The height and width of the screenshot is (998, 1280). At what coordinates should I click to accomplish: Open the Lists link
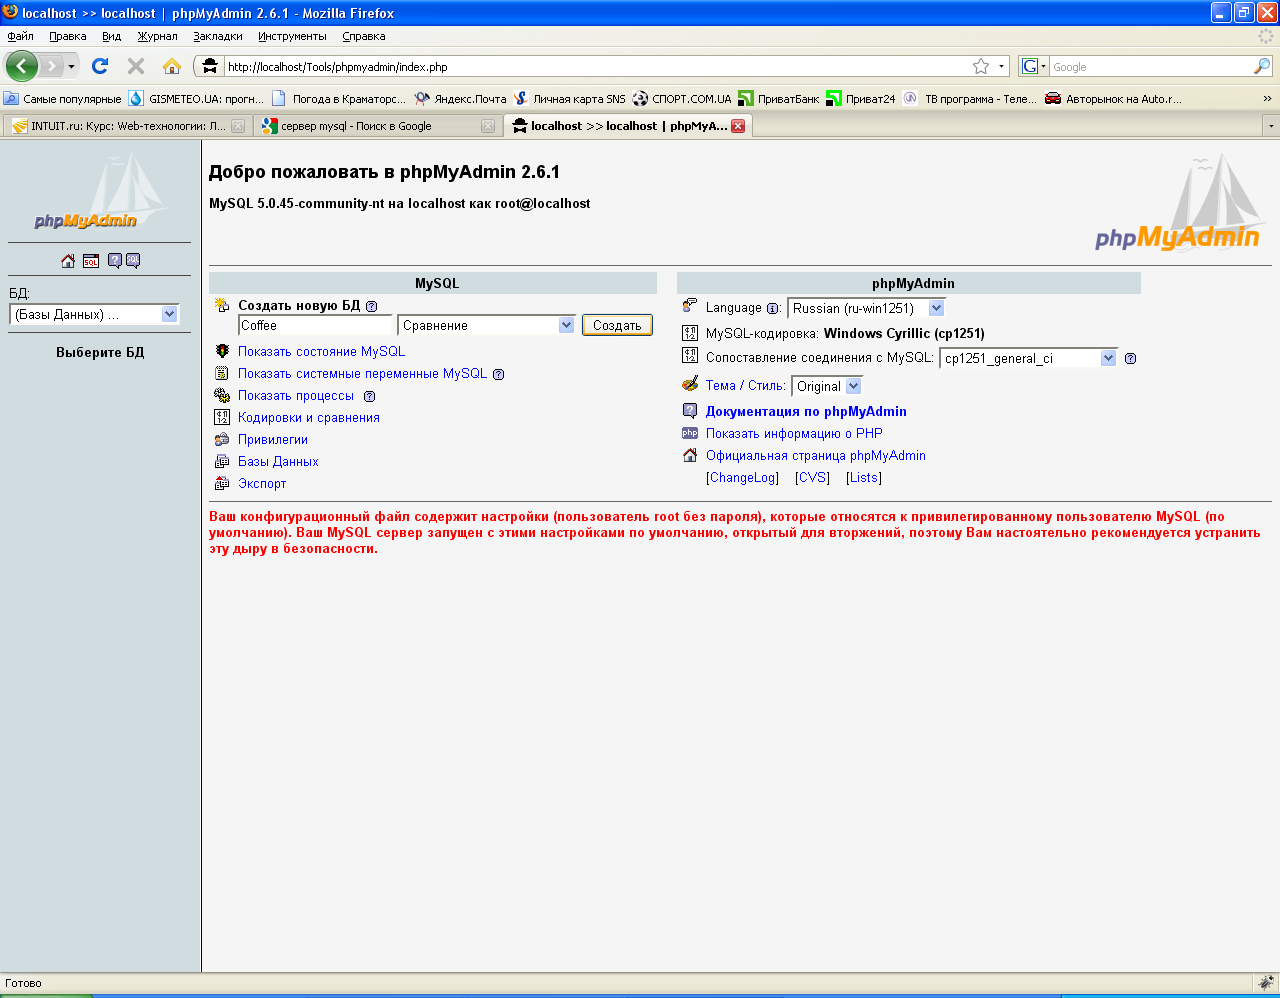pos(864,477)
